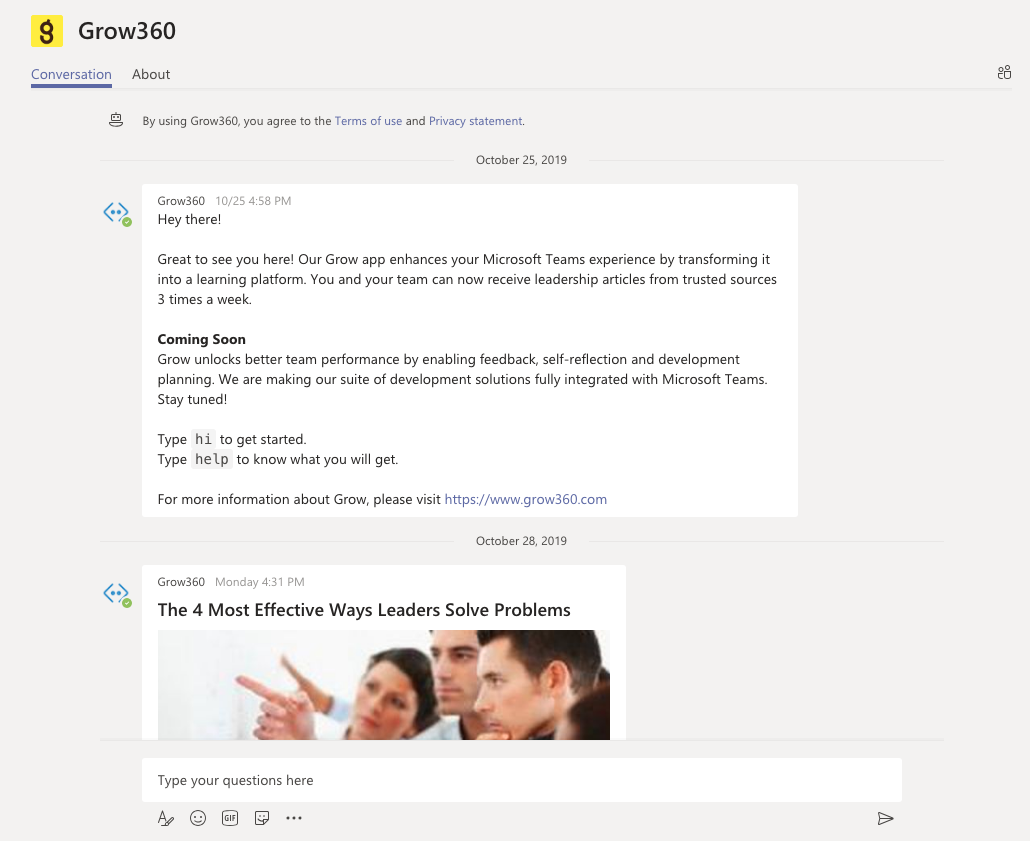Screen dimensions: 1030x841
Task: Visit the https://www.grow360.com link
Action: 526,499
